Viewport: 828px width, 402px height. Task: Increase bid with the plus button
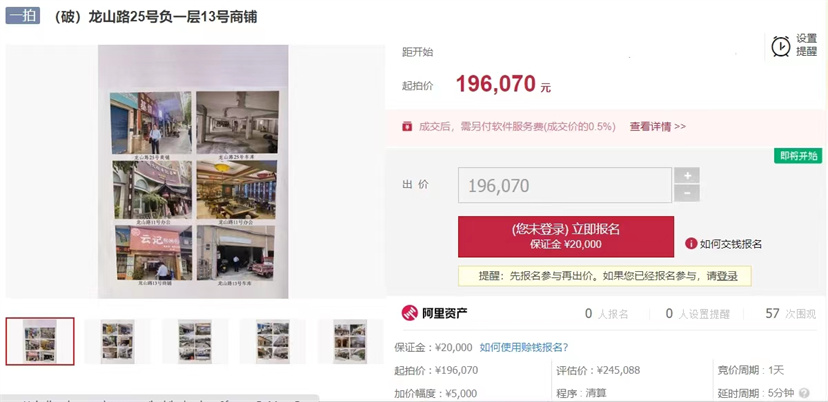coord(687,175)
